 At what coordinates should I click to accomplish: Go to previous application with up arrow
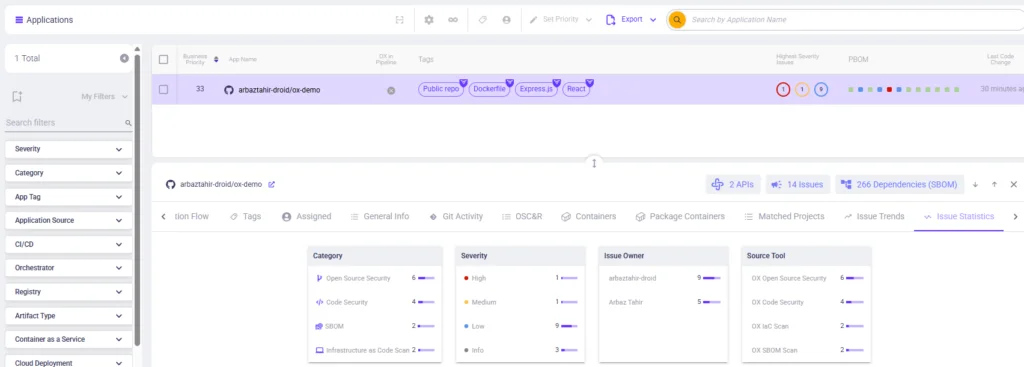tap(994, 185)
